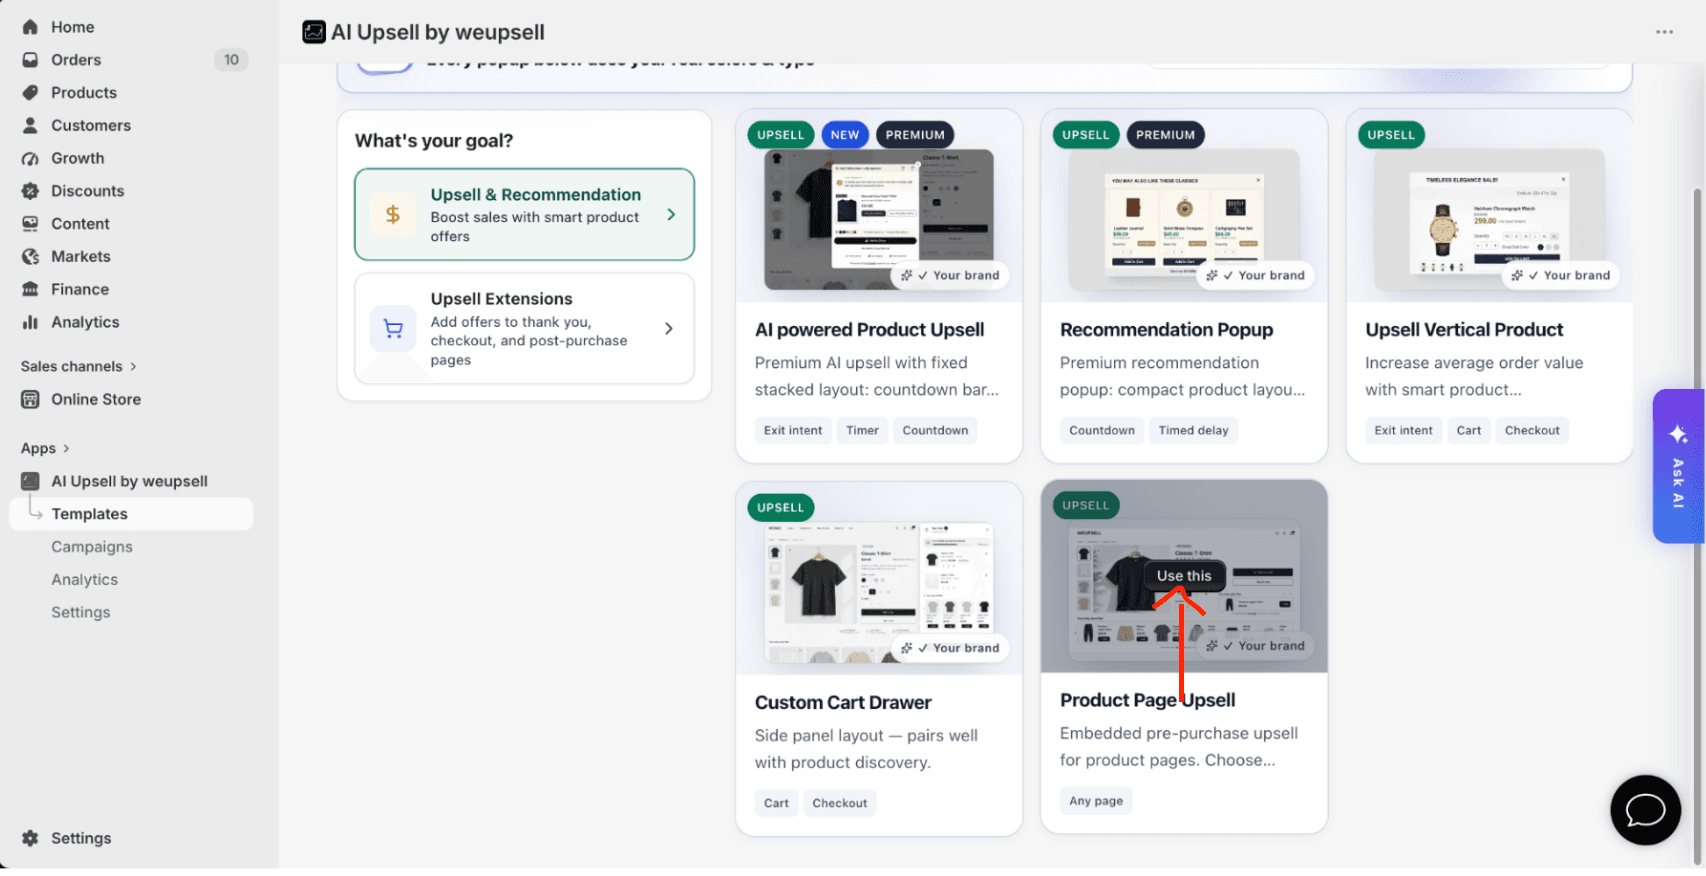Open Upsell & Recommendation chevron arrow
Image resolution: width=1706 pixels, height=876 pixels.
(x=671, y=215)
